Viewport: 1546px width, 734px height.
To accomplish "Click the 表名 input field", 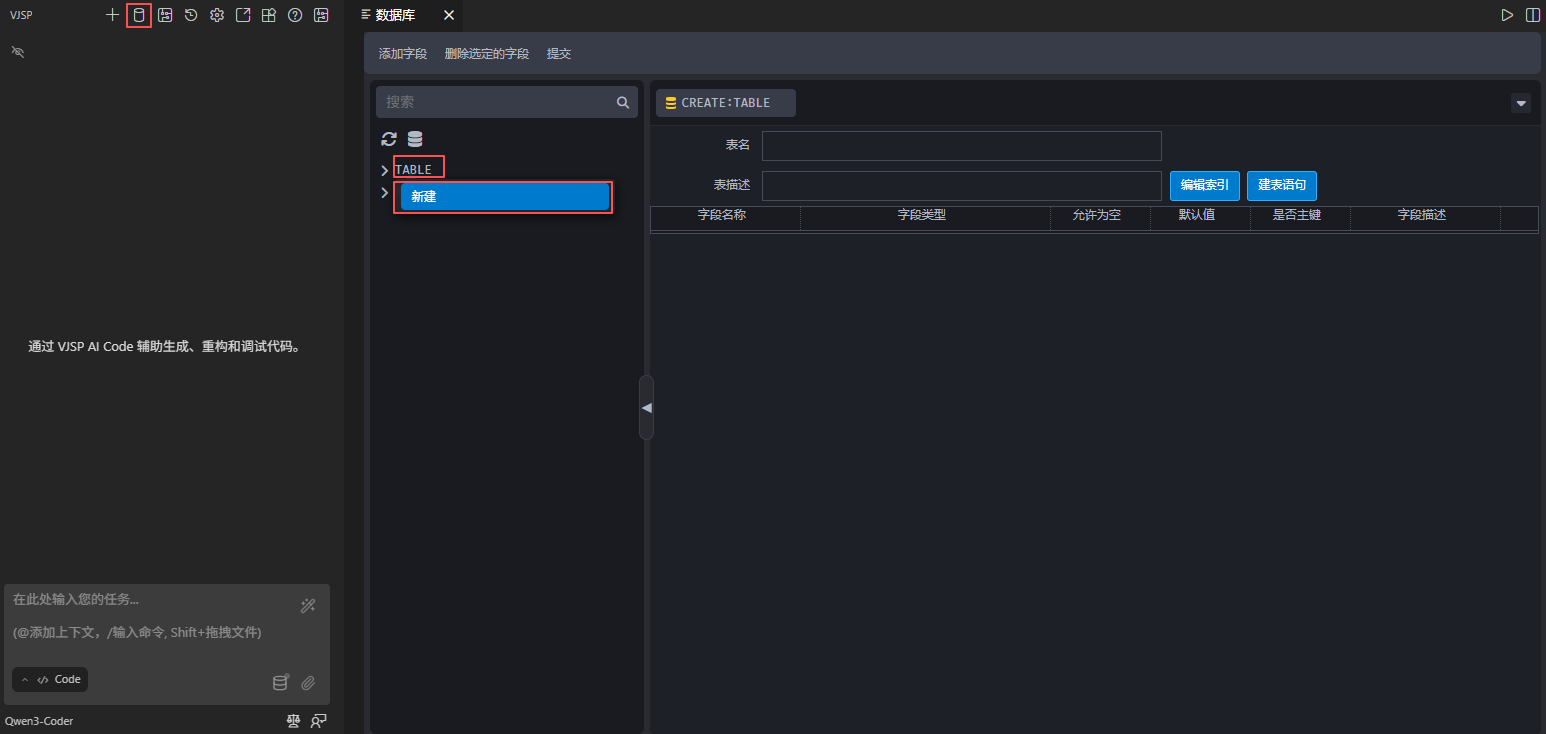I will pyautogui.click(x=961, y=146).
